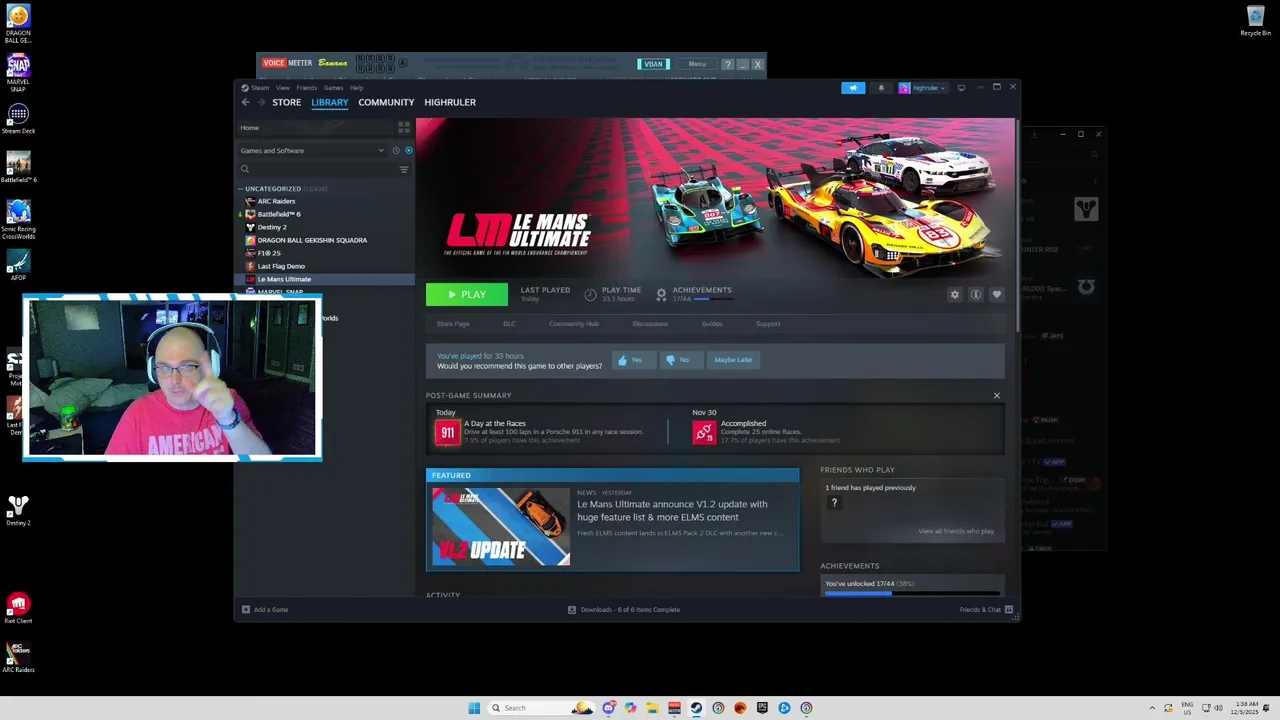Click Add a Game plus icon

tap(246, 610)
